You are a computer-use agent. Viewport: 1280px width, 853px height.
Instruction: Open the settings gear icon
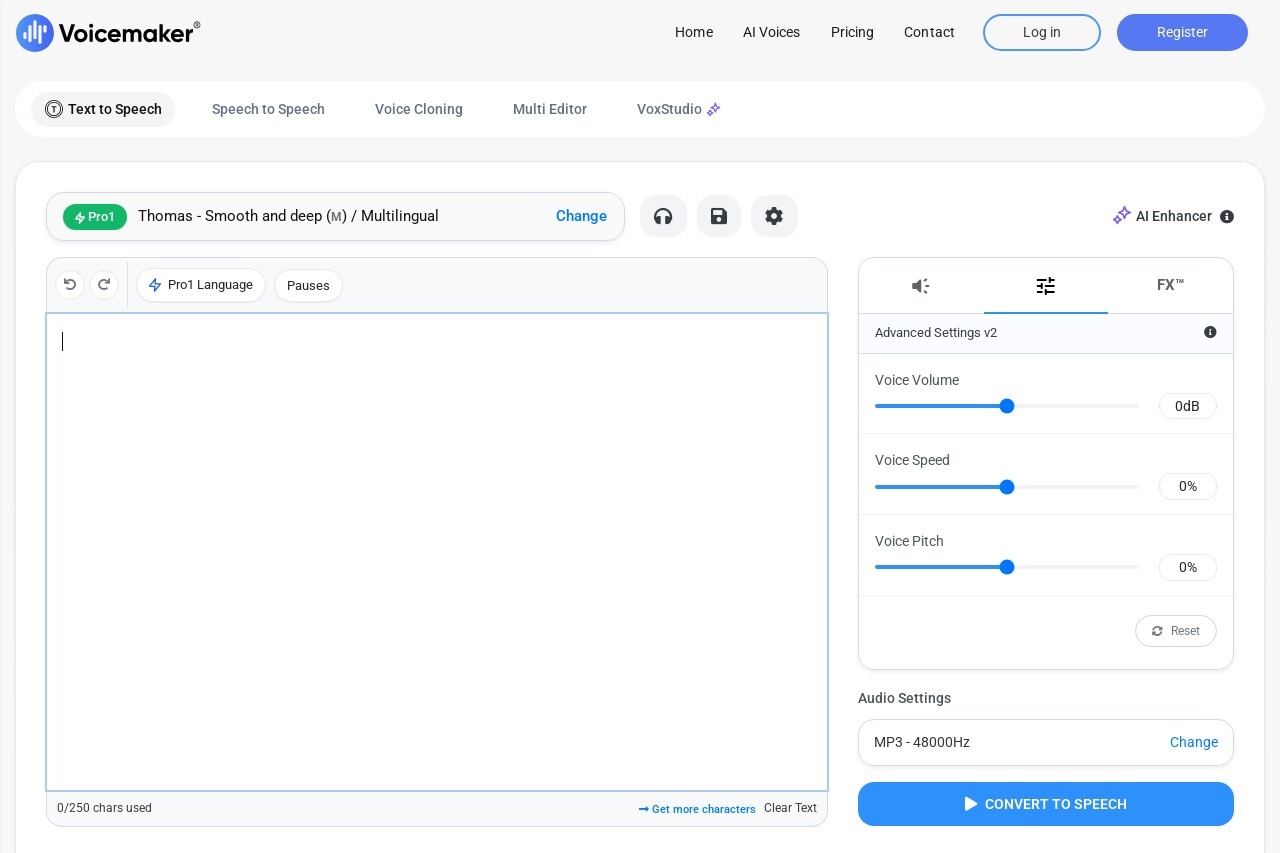point(774,216)
